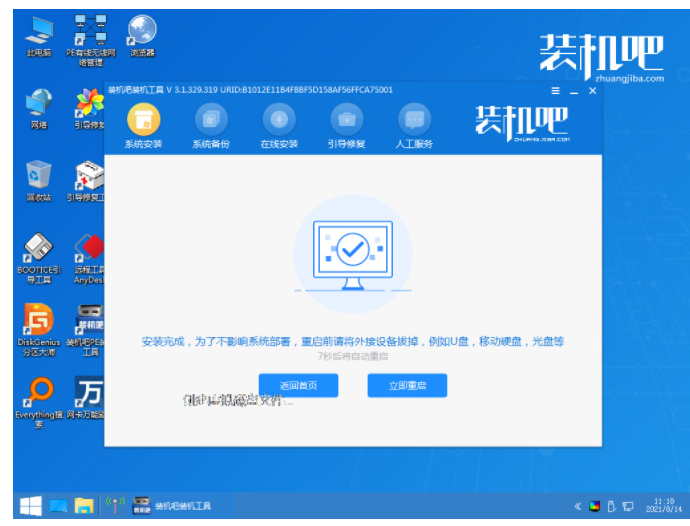Viewport: 690px width, 526px height.
Task: Open 网络 (Network) desktop icon
Action: (x=40, y=107)
